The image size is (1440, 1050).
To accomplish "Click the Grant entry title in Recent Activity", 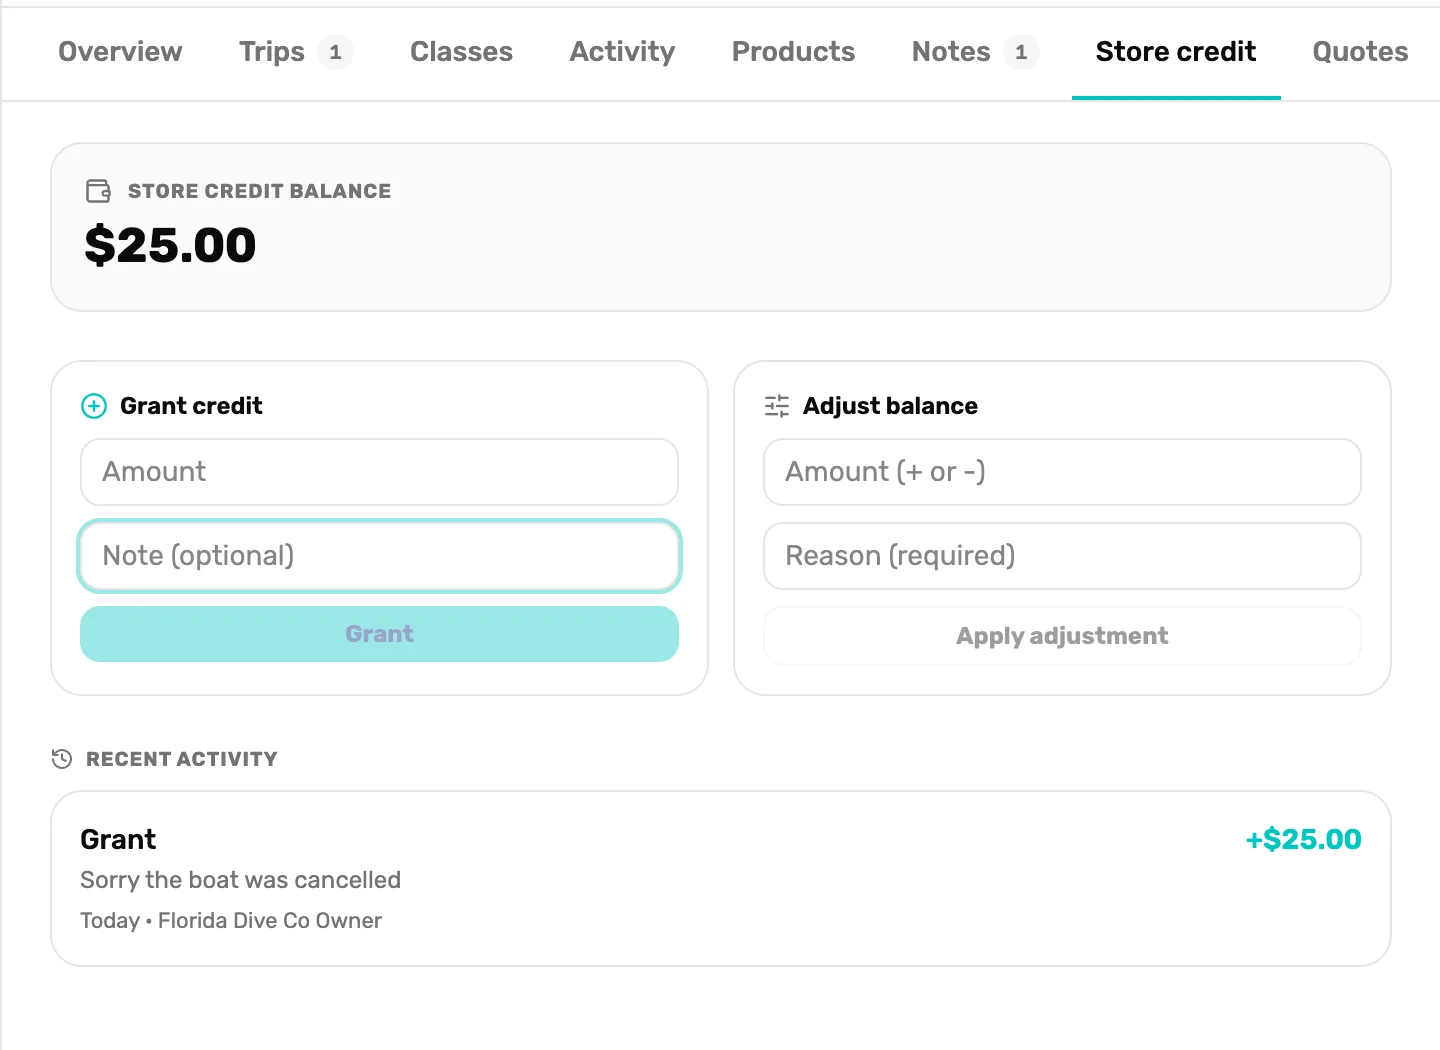I will coord(118,839).
